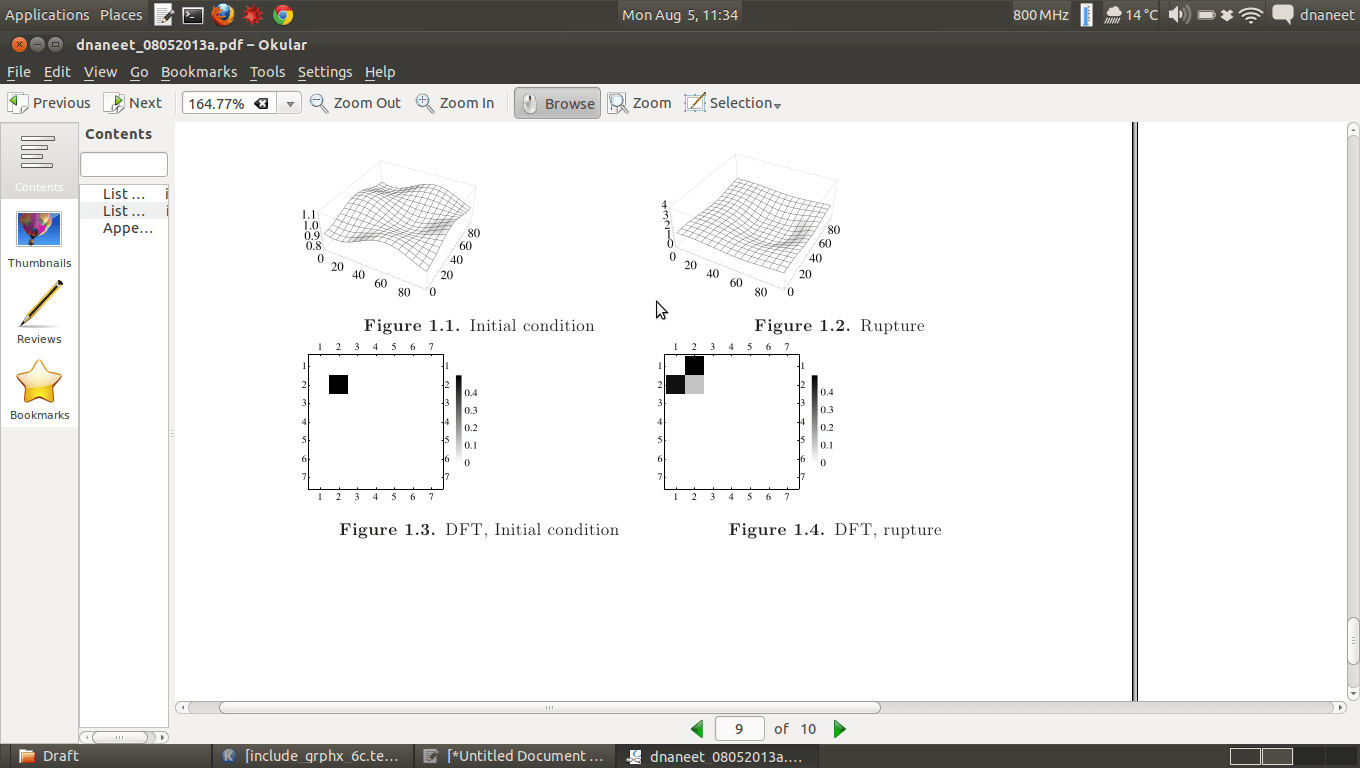
Task: Open the Bookmarks menu
Action: point(199,71)
